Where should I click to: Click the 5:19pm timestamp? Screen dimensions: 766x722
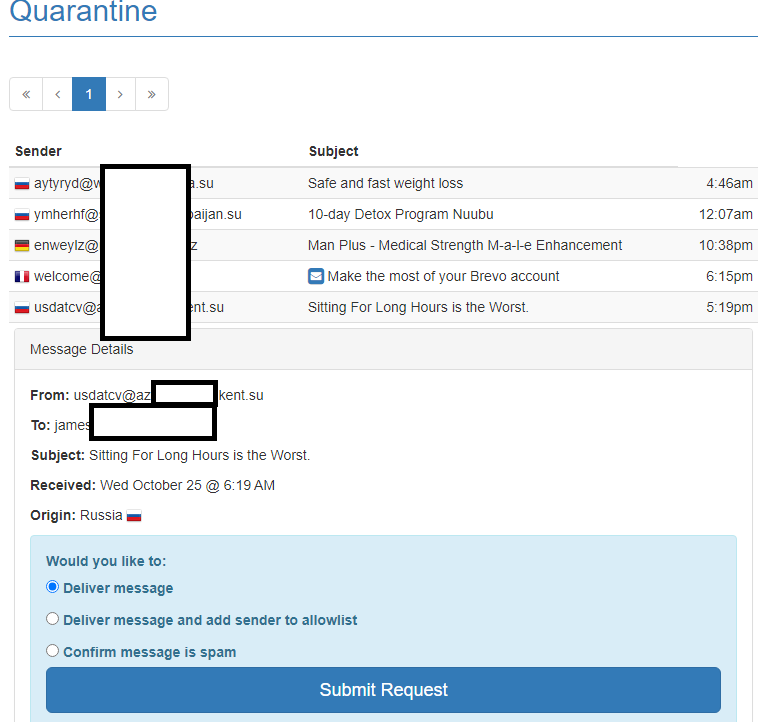(x=729, y=307)
